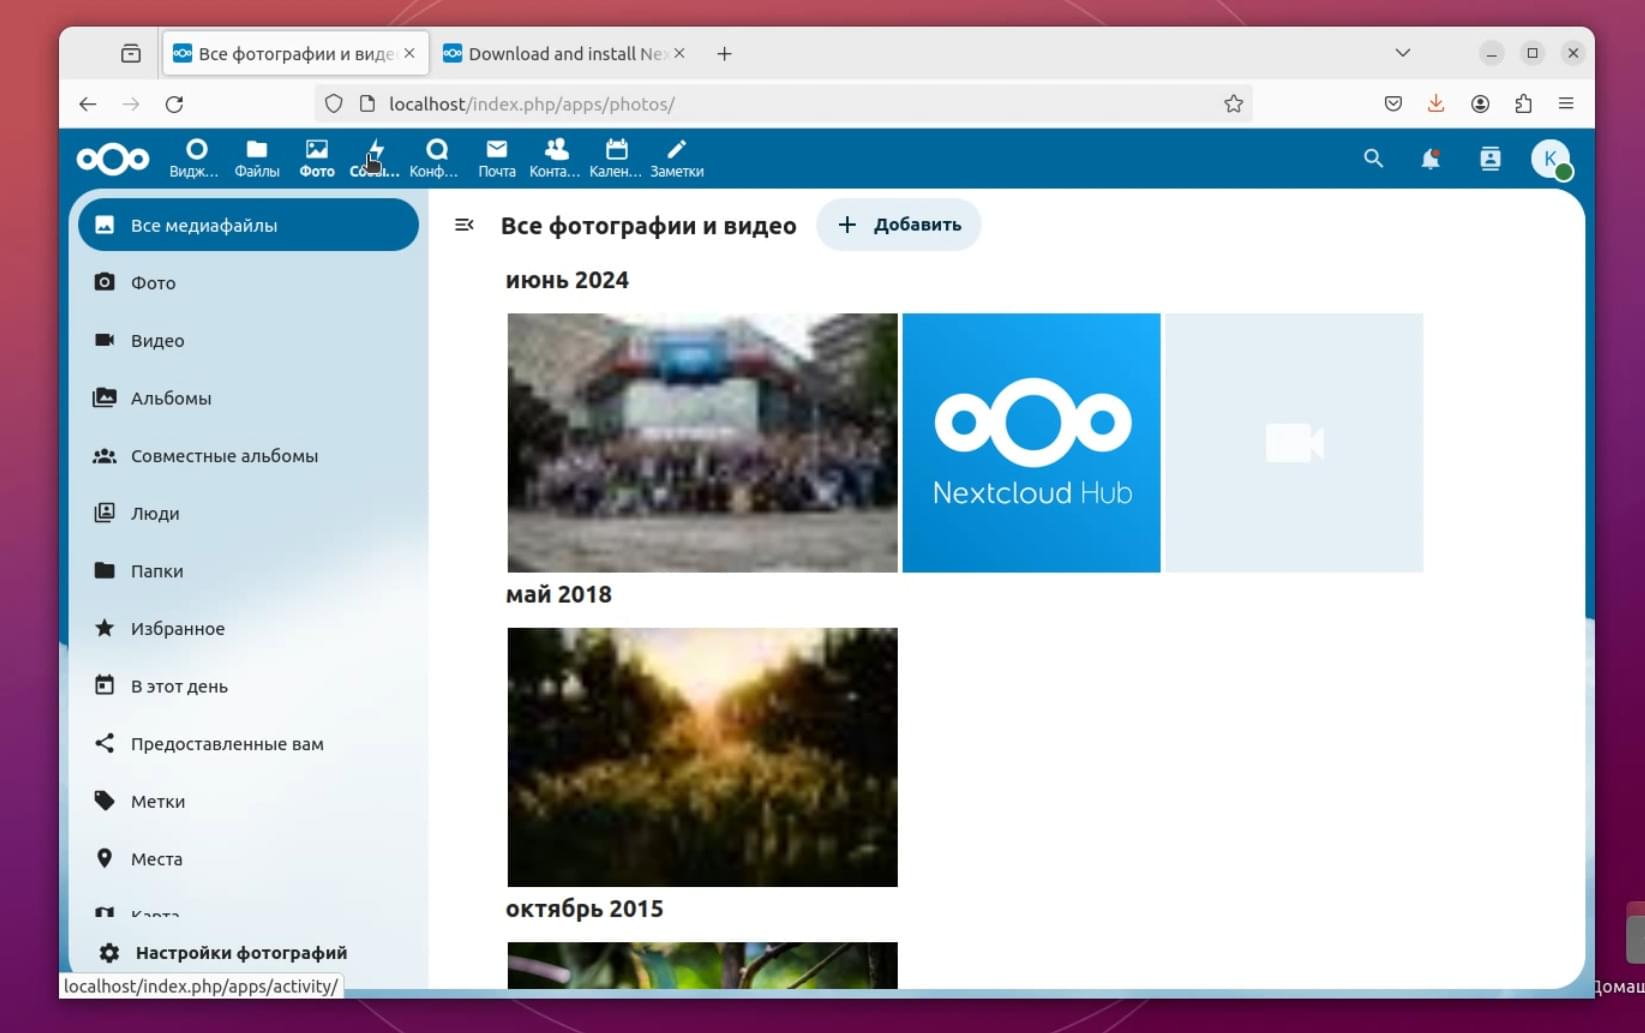Open the Firefox account icon
The height and width of the screenshot is (1033, 1645).
point(1480,104)
